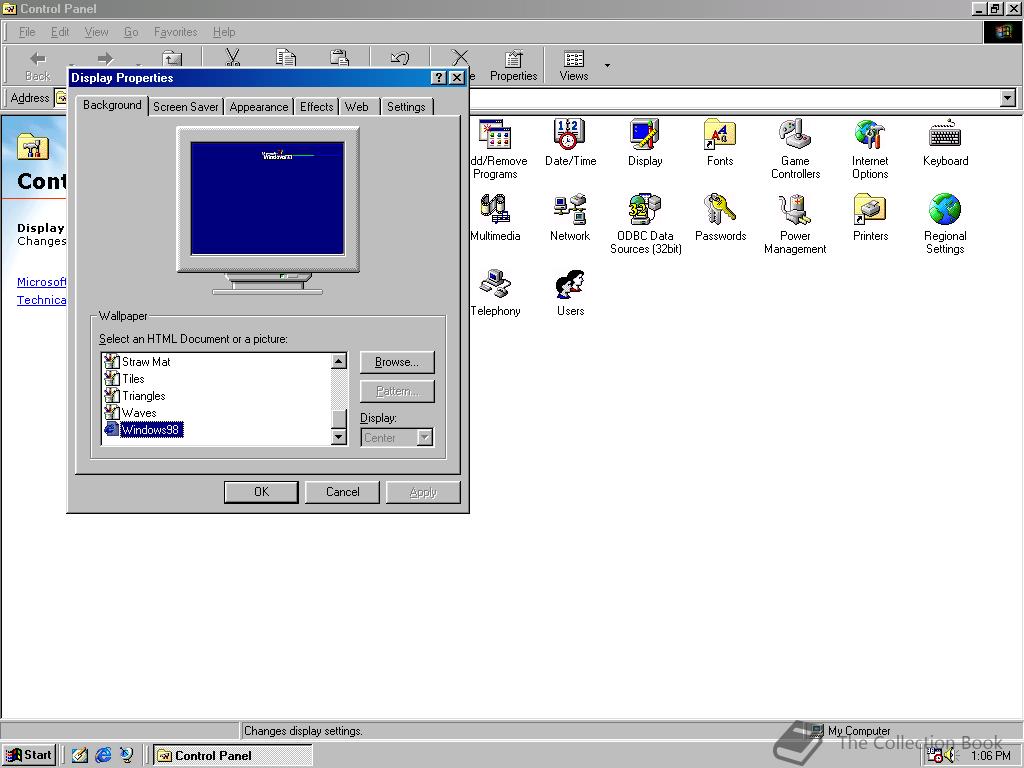The width and height of the screenshot is (1024, 768).
Task: Open the Display mode Center dropdown
Action: coord(398,438)
